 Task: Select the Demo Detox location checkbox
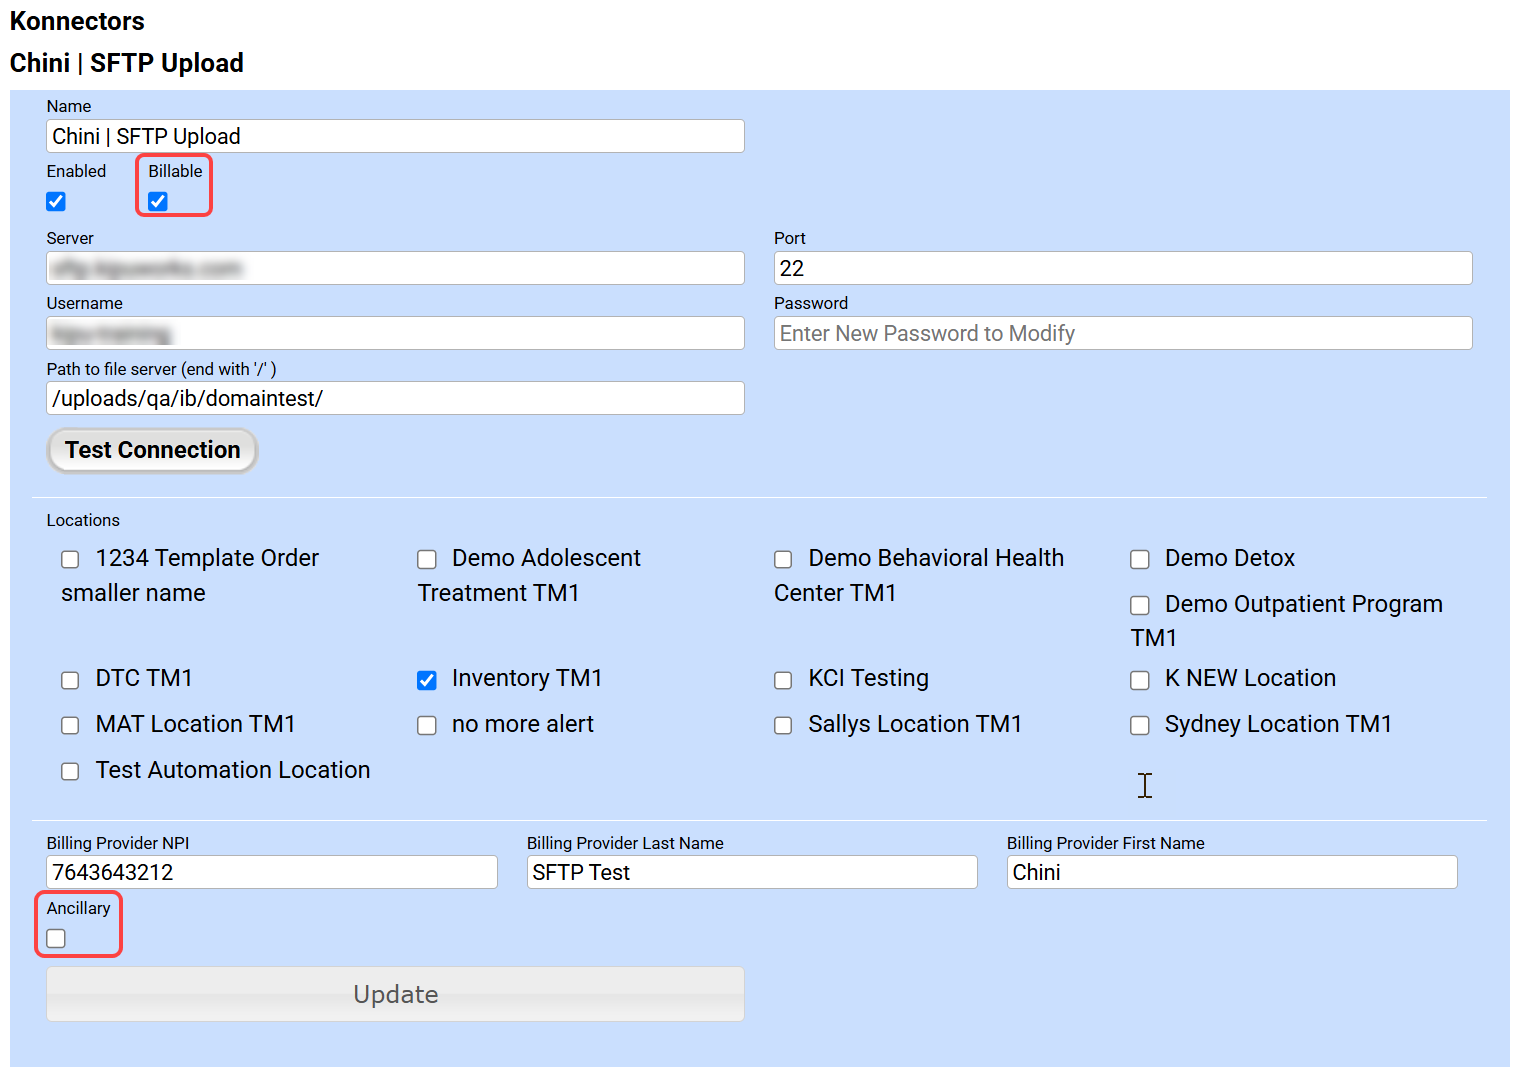[1139, 559]
